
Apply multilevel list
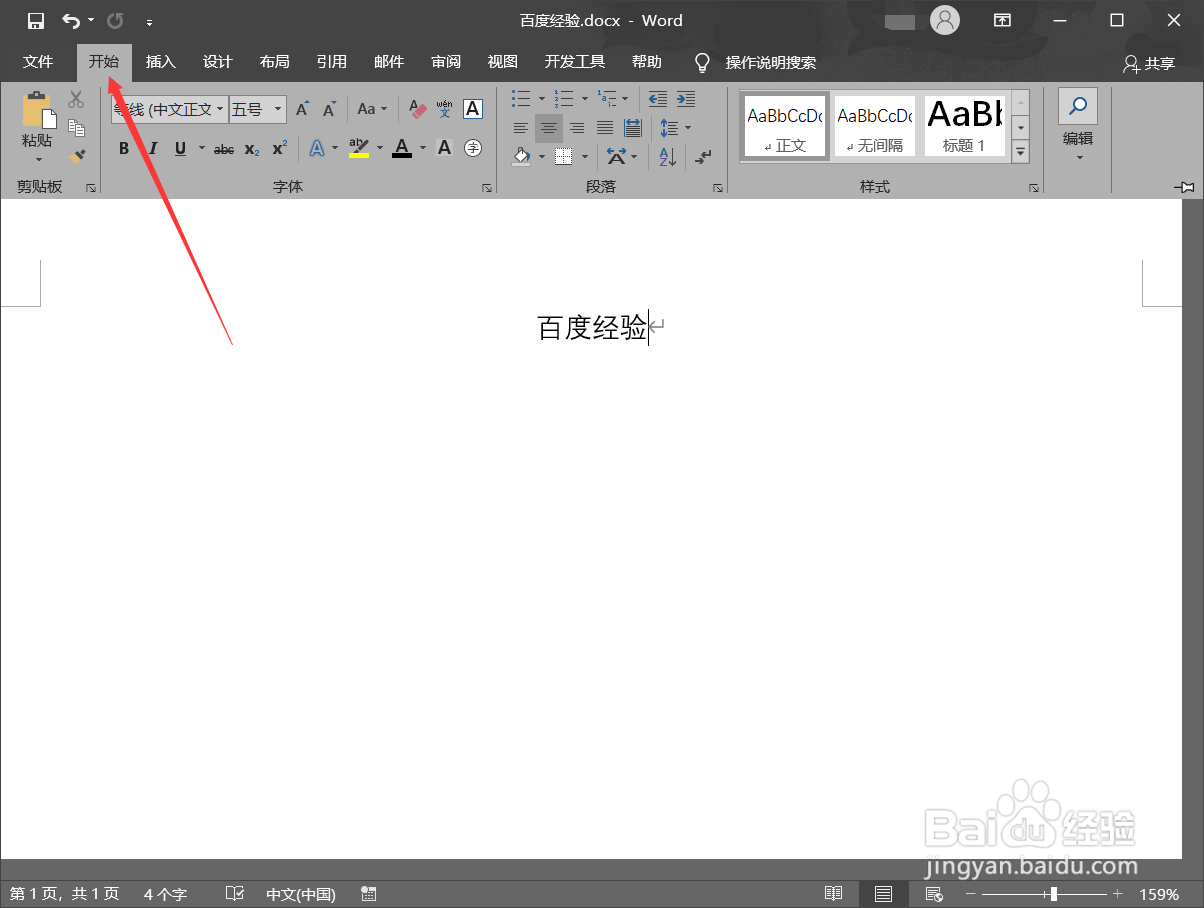tap(607, 98)
